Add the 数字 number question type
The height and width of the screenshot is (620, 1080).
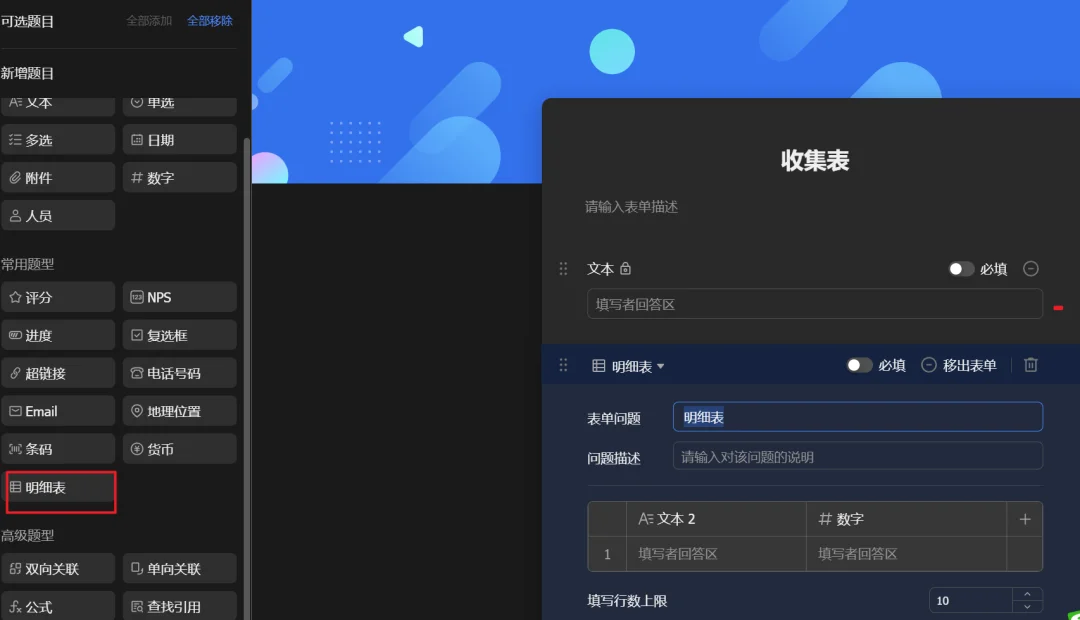tap(180, 178)
